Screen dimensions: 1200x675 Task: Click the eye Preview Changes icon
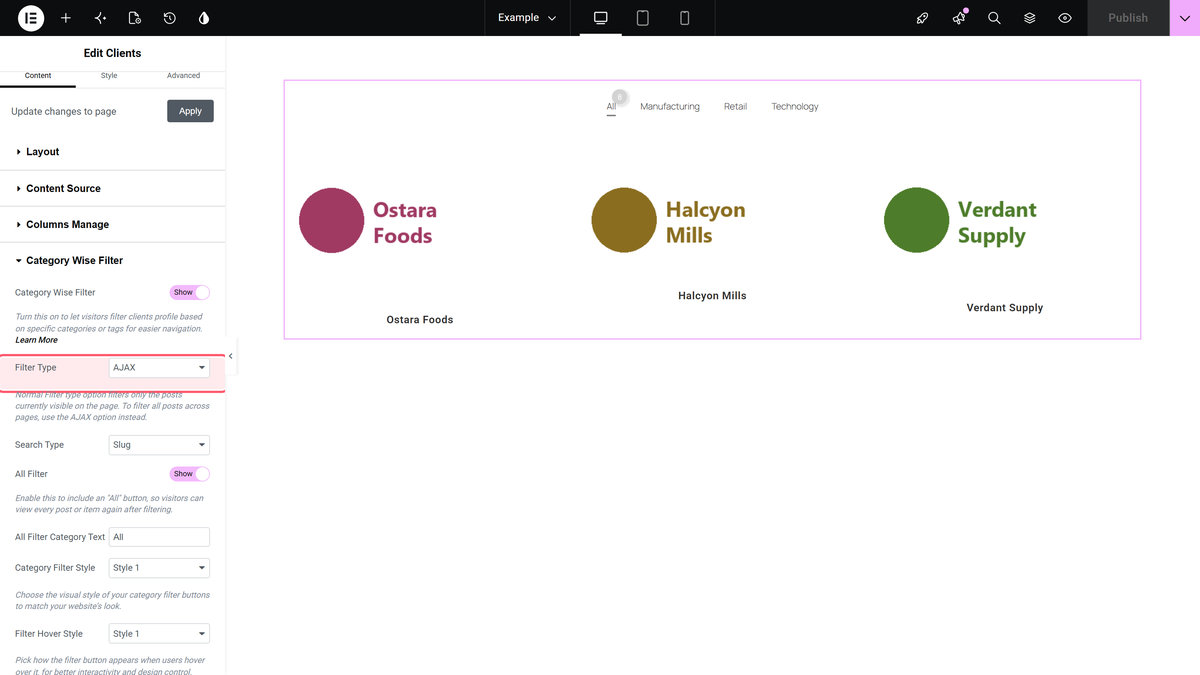[x=1065, y=18]
